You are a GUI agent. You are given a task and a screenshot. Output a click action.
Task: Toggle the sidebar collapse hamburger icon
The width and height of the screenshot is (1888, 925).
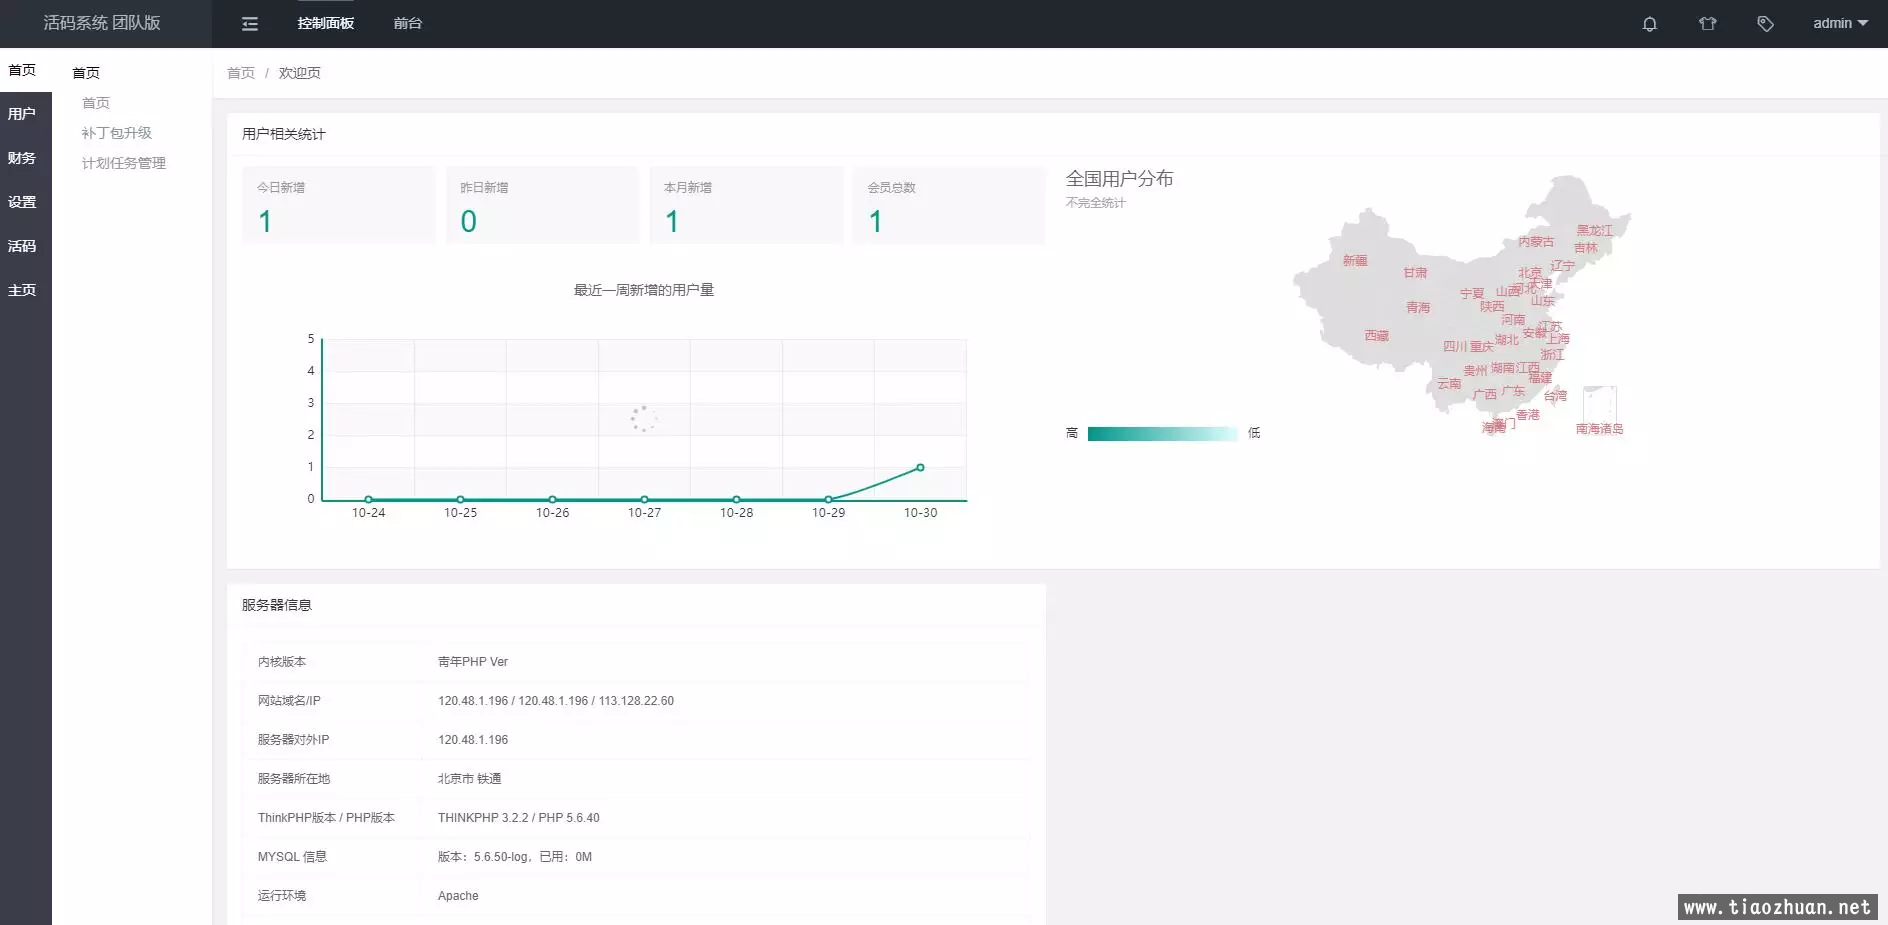[250, 24]
